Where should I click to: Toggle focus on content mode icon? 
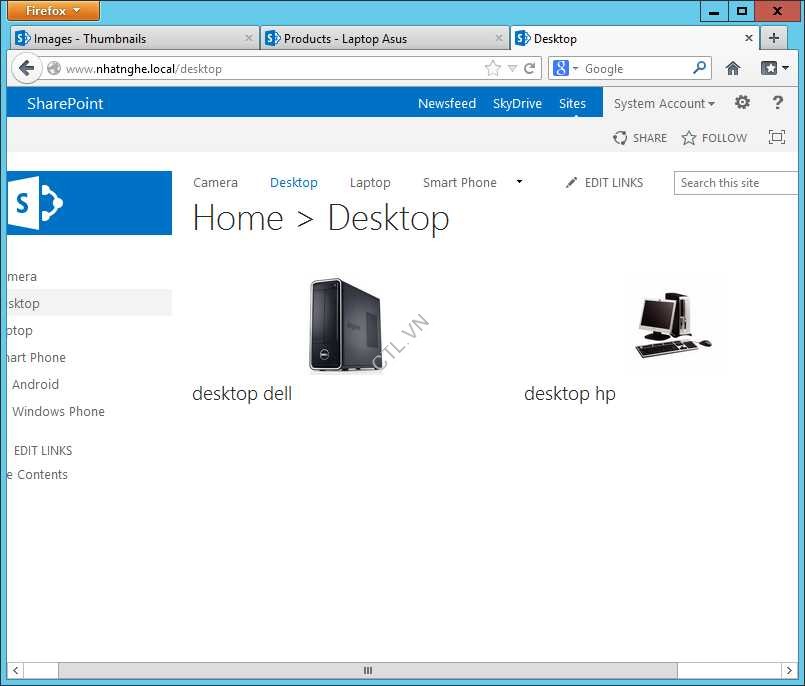tap(776, 138)
